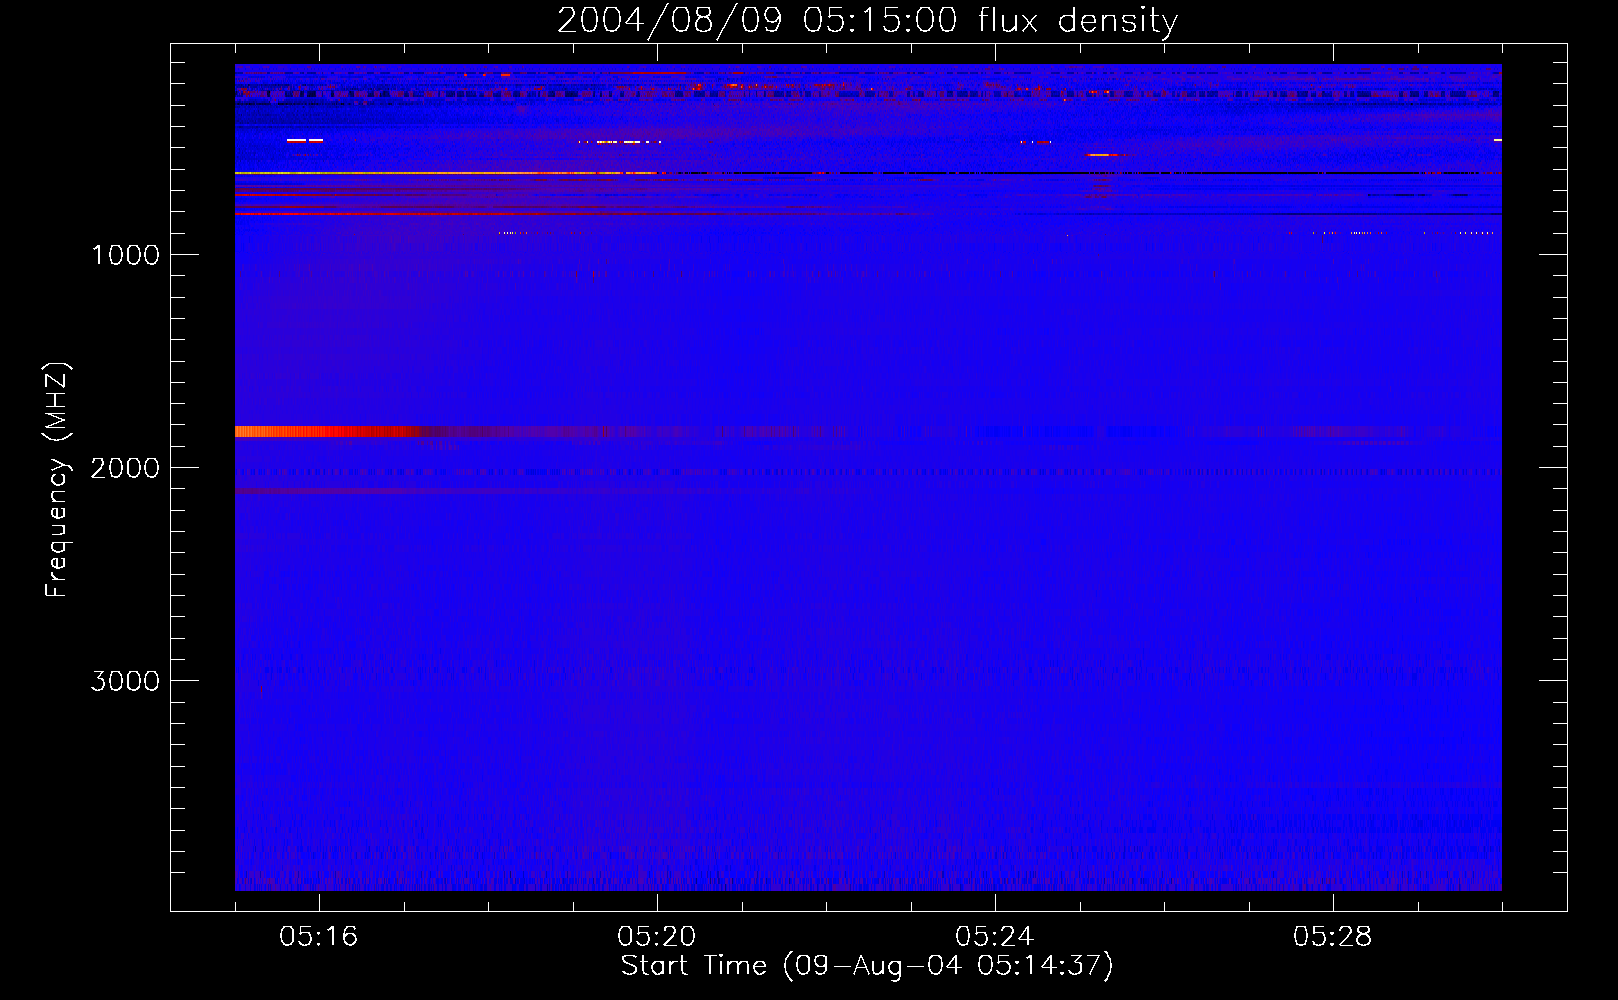Select the 2000 frequency tick label

pos(125,468)
